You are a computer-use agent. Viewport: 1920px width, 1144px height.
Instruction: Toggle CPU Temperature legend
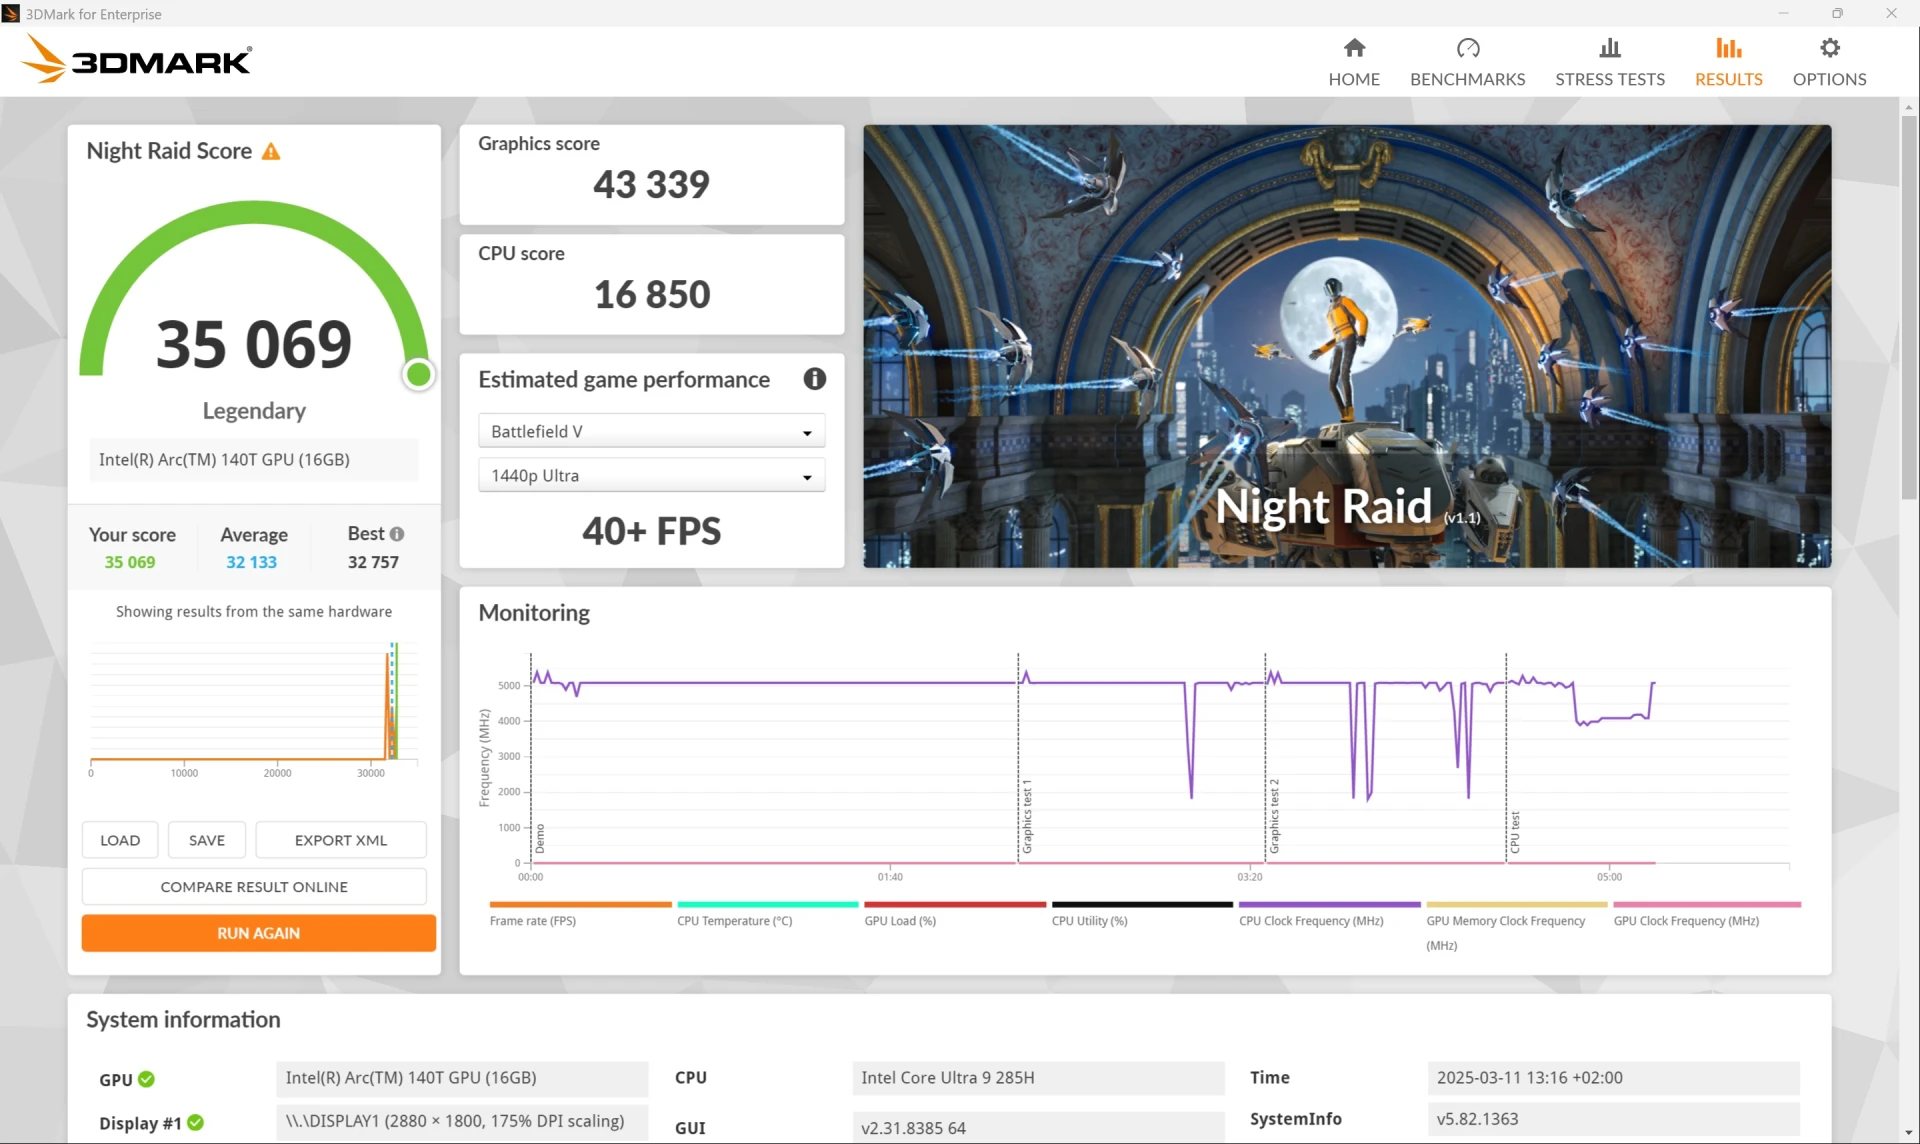coord(767,914)
